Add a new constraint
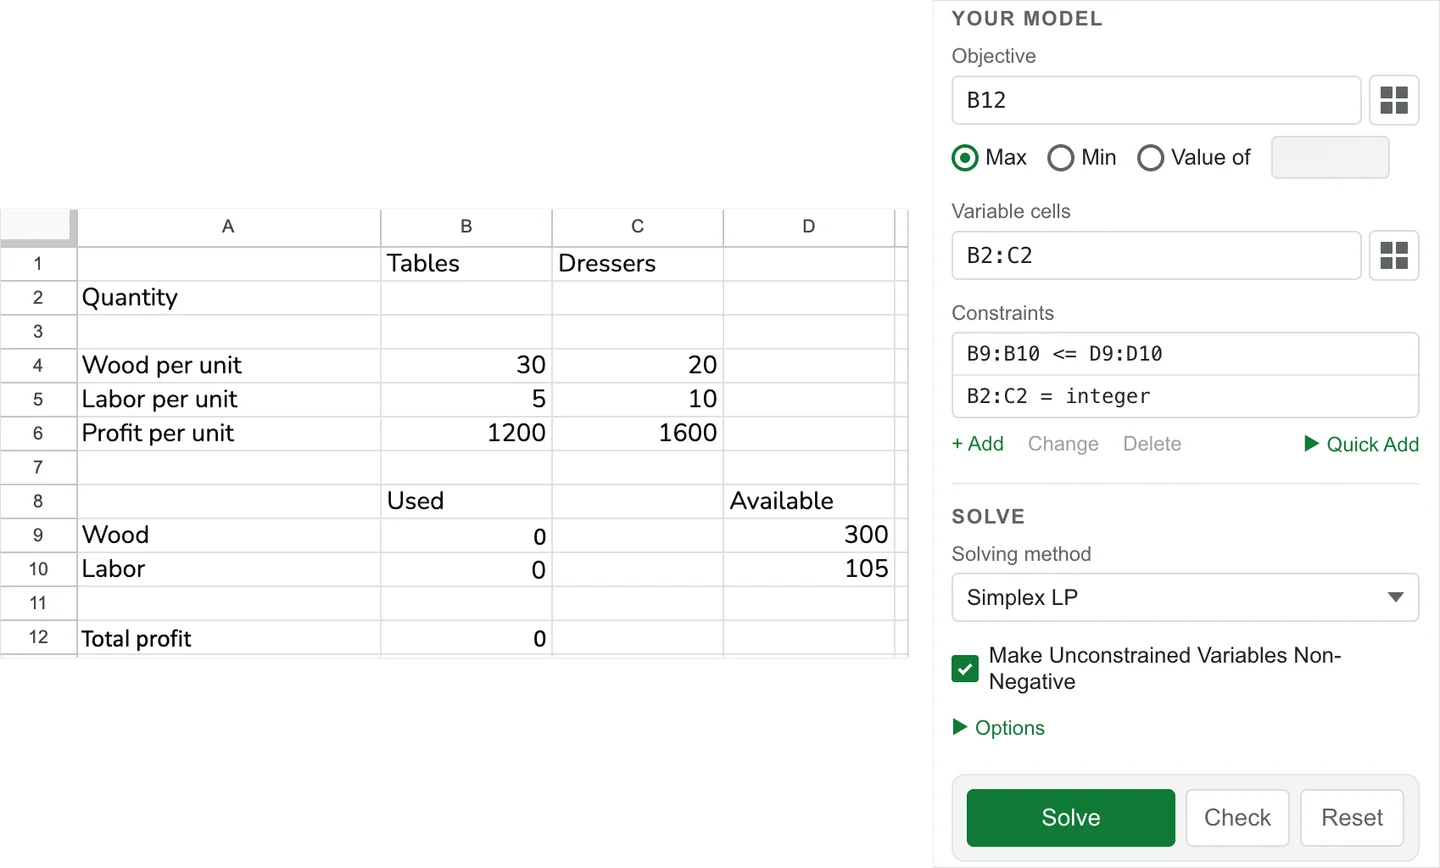The image size is (1440, 868). [978, 444]
